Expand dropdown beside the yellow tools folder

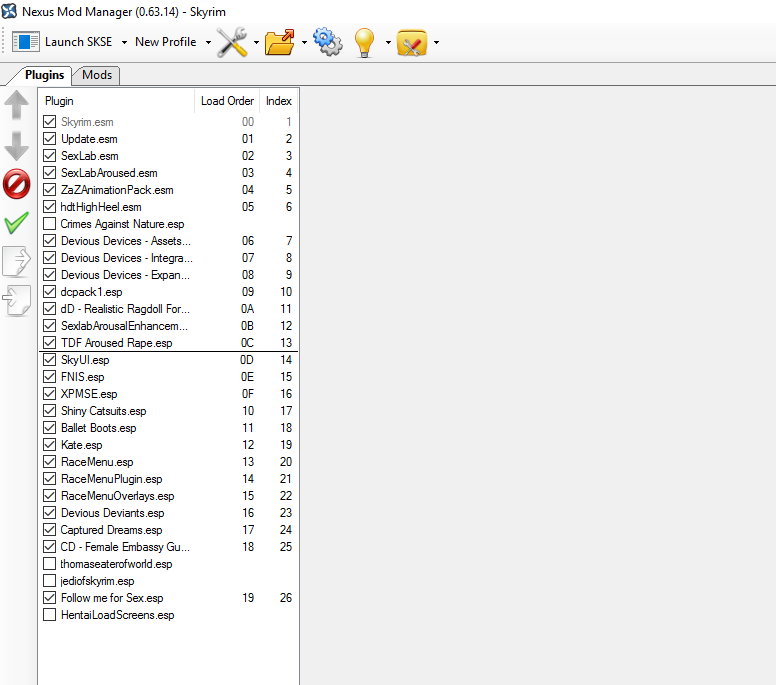tap(436, 43)
